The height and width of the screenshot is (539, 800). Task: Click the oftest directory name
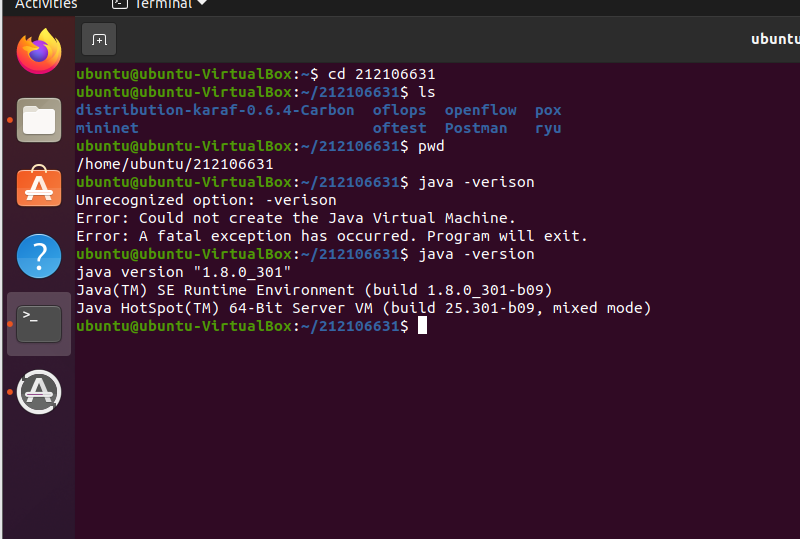(x=399, y=128)
